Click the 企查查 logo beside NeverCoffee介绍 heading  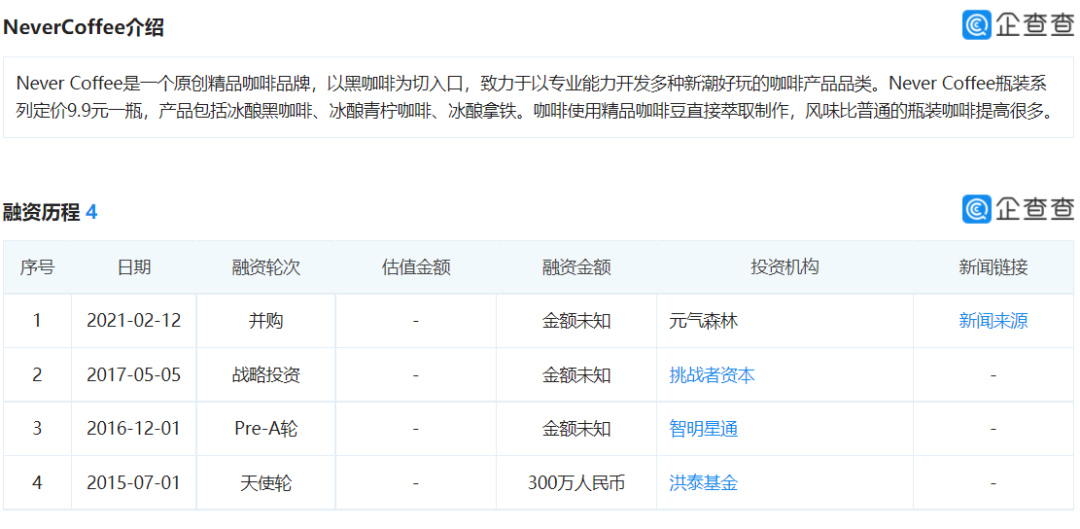1018,25
